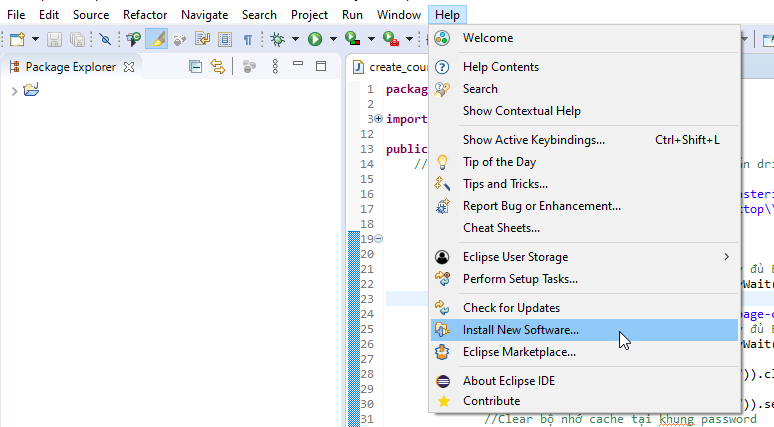Open Help Contents from the Help menu
Screen dimensions: 774x427
pyautogui.click(x=584, y=67)
